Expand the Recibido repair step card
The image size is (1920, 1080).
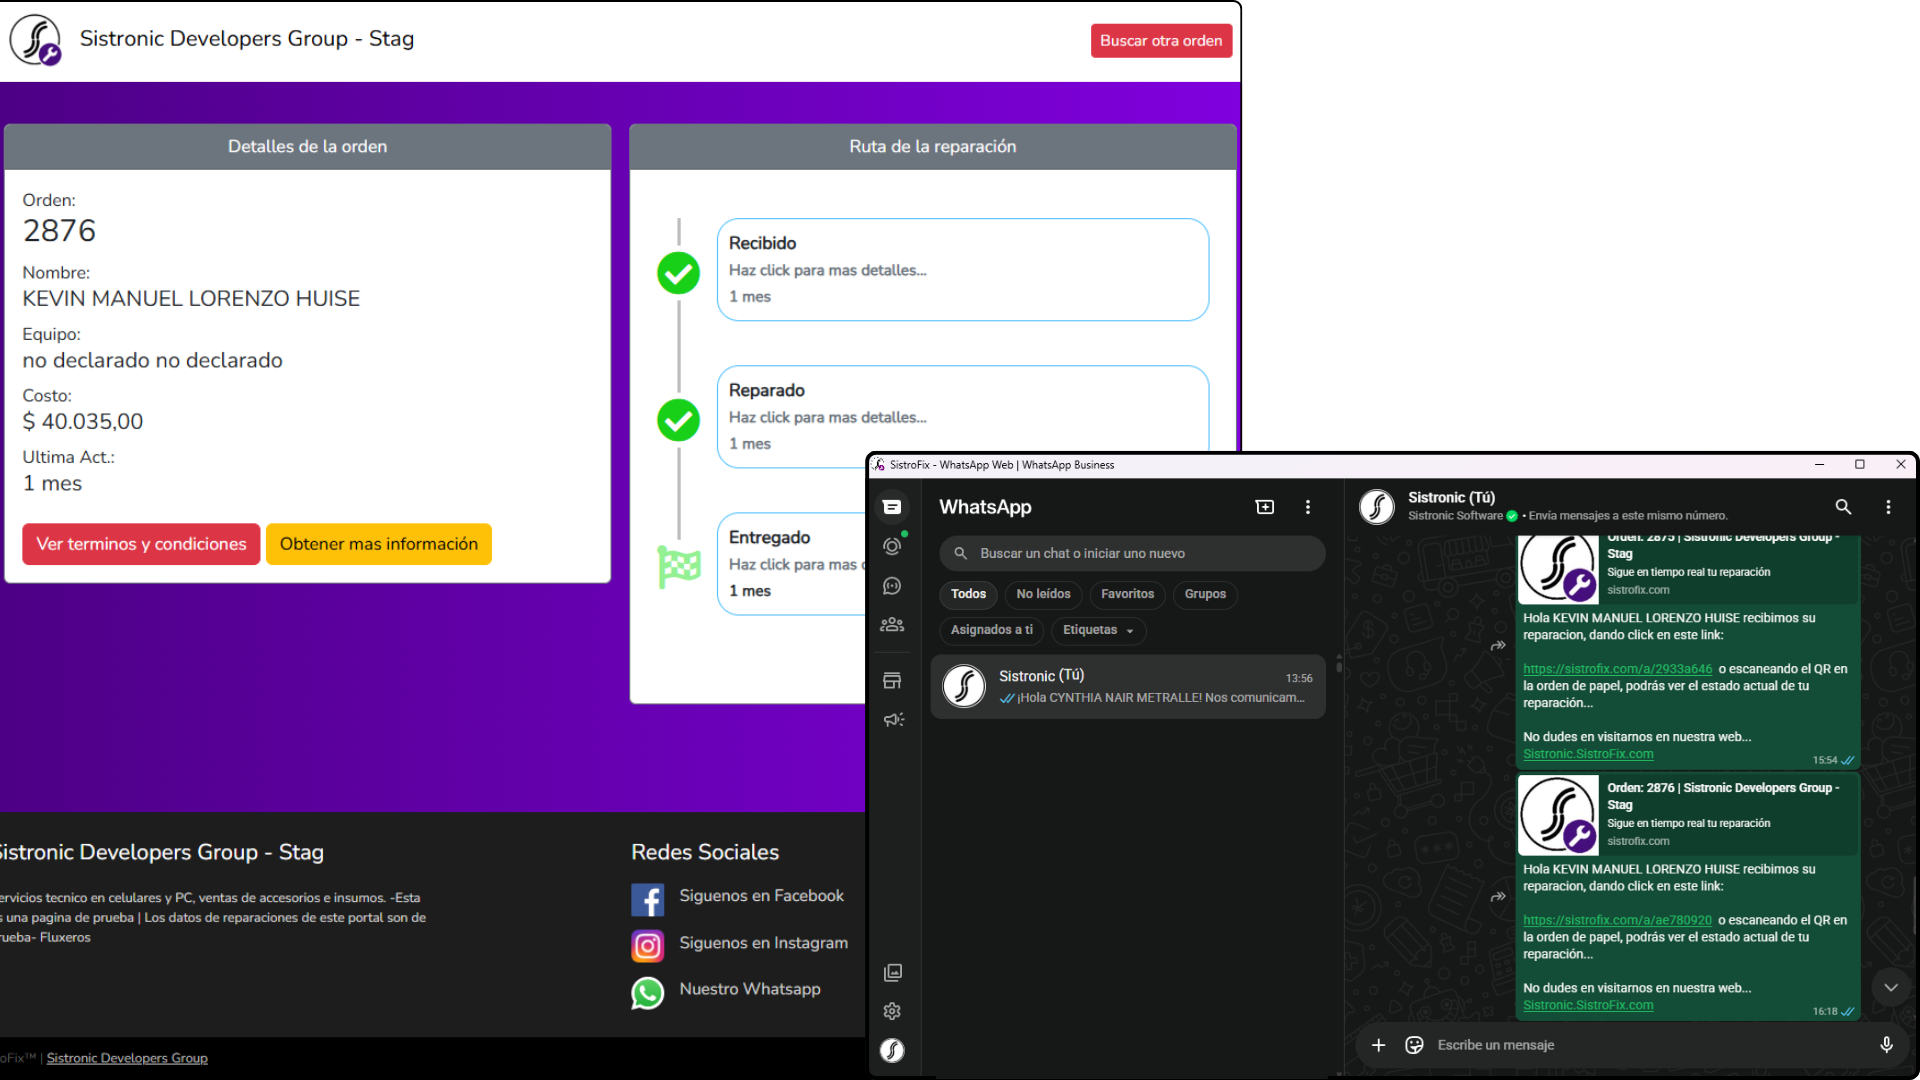[x=963, y=270]
